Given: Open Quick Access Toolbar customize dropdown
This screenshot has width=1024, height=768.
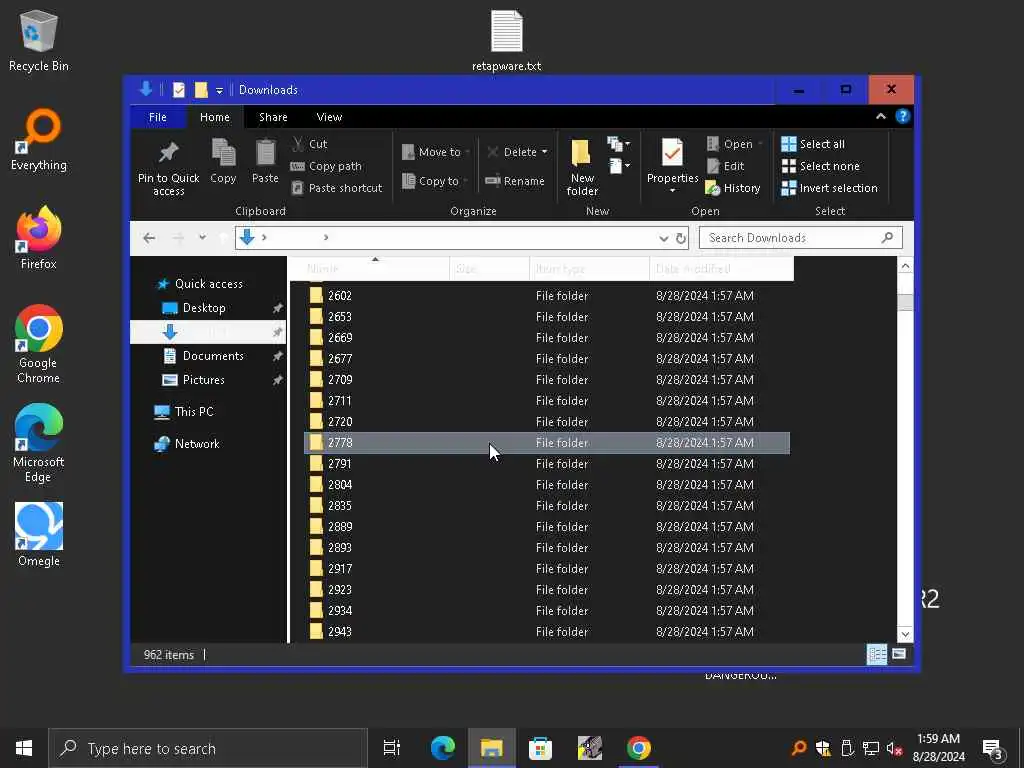Looking at the screenshot, I should [219, 90].
